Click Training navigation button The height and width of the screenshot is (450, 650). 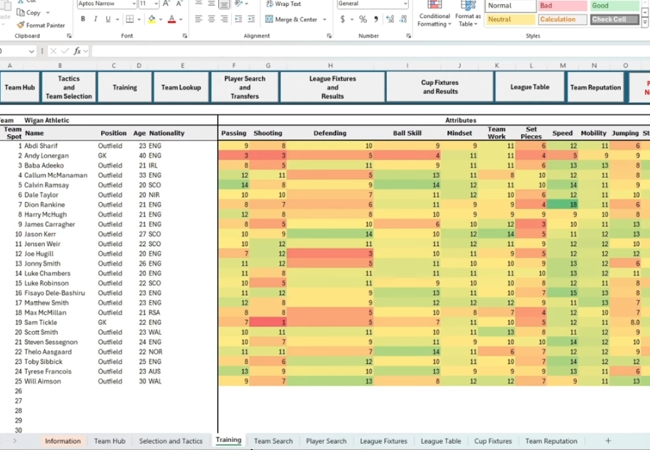(x=125, y=87)
